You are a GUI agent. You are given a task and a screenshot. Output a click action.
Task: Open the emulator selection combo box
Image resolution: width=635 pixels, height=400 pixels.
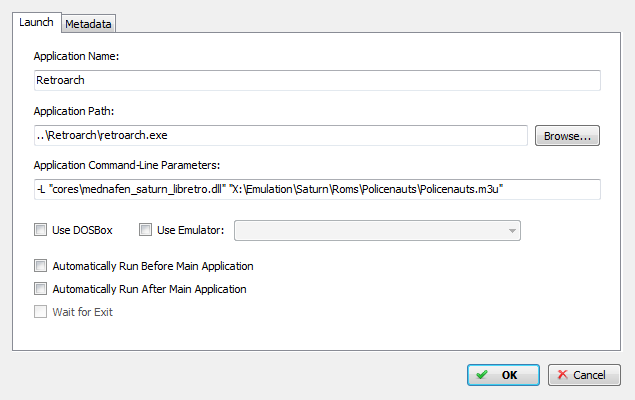(x=377, y=230)
